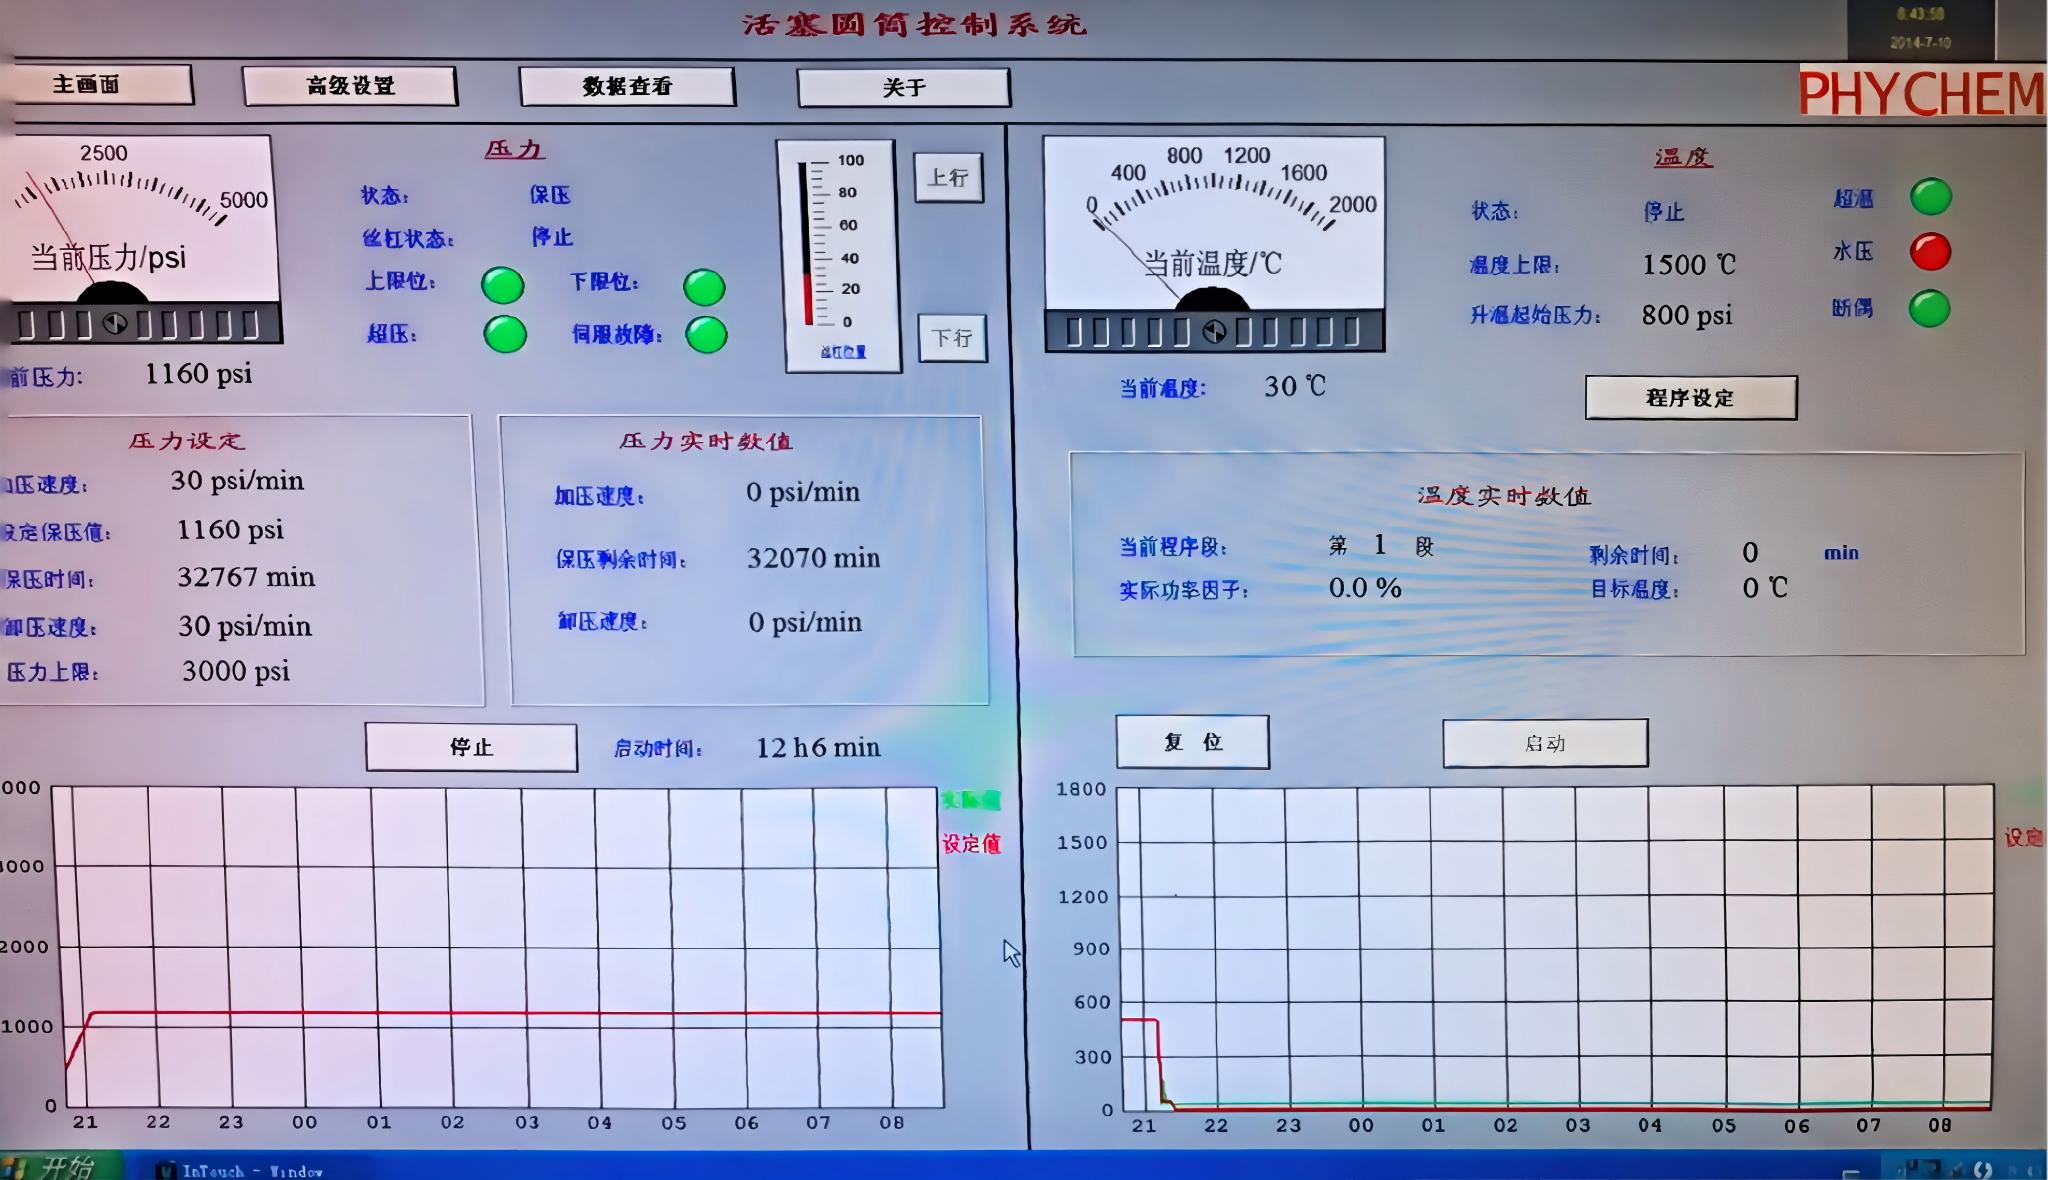Click the Windows 开始 start button
This screenshot has height=1180, width=2048.
click(60, 1167)
